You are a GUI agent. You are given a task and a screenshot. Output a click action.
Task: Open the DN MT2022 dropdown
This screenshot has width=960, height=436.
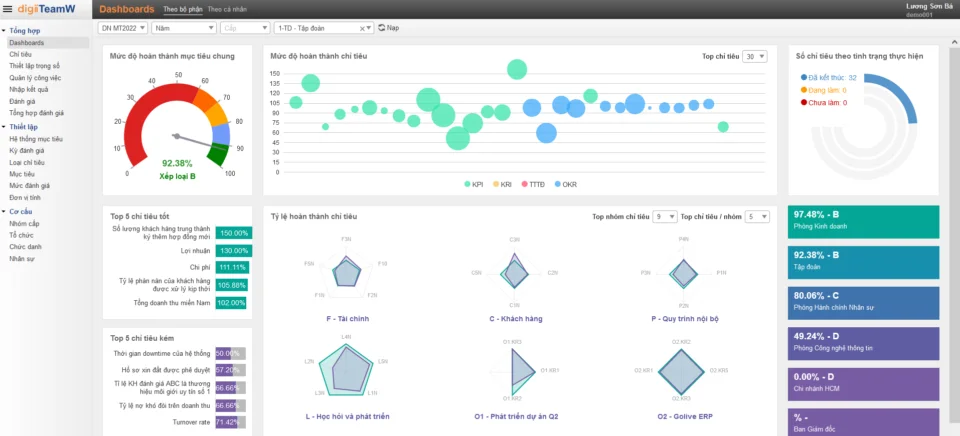[123, 28]
